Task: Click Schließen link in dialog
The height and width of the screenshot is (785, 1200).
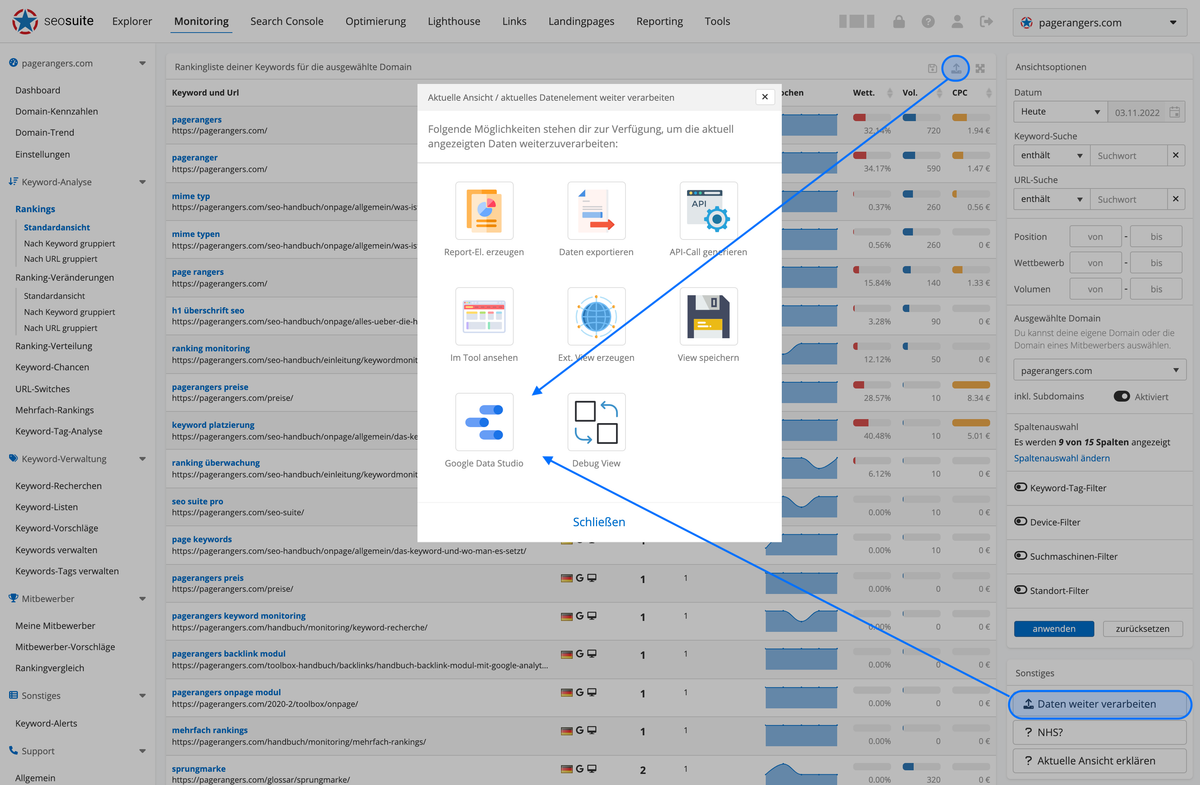Action: pos(599,522)
